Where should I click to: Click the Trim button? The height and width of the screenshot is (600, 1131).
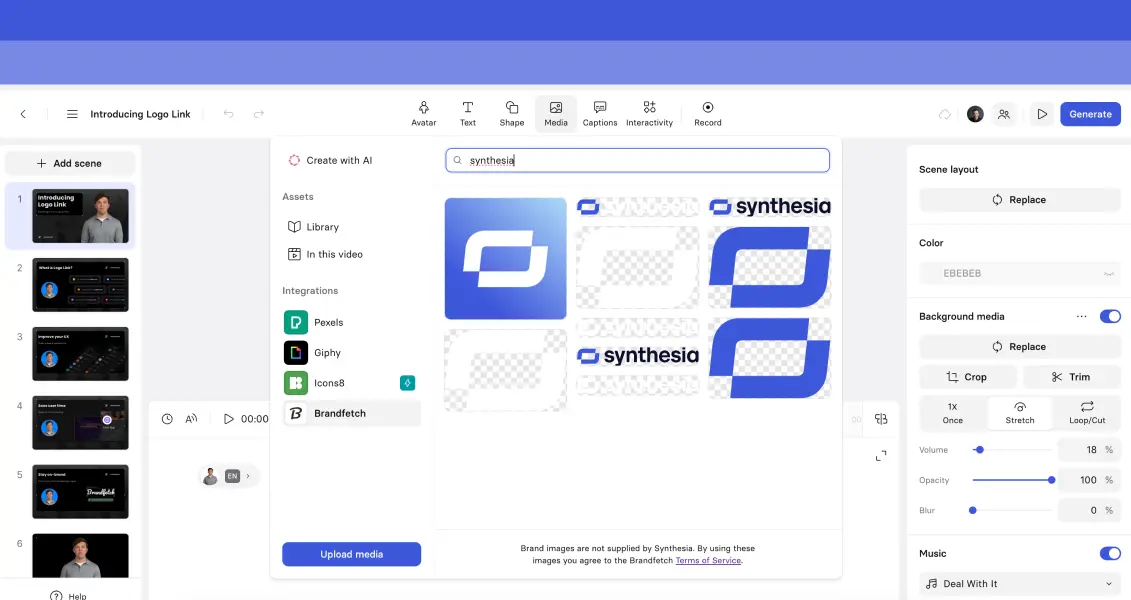coord(1071,377)
